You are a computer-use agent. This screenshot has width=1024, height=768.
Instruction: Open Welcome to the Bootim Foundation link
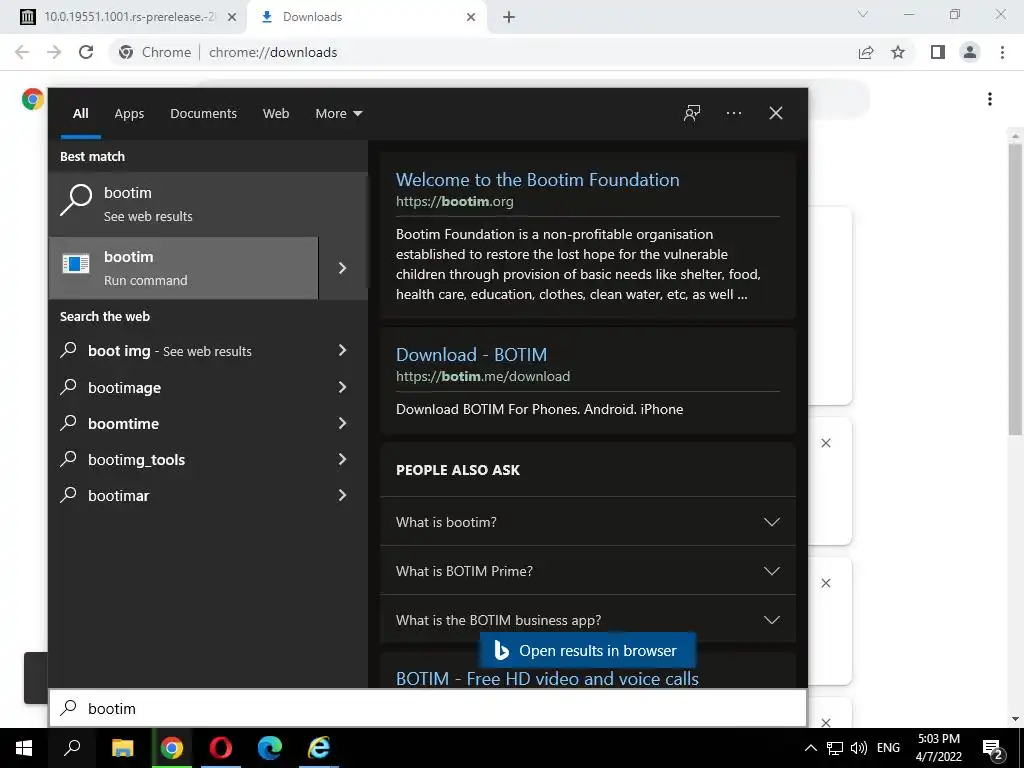click(537, 180)
